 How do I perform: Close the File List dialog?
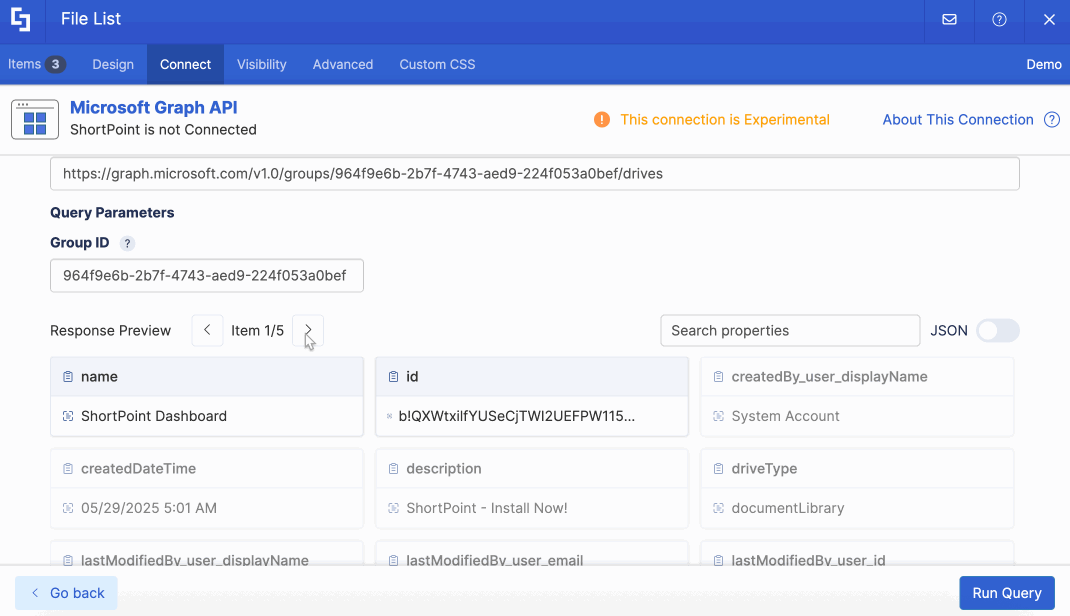1049,19
